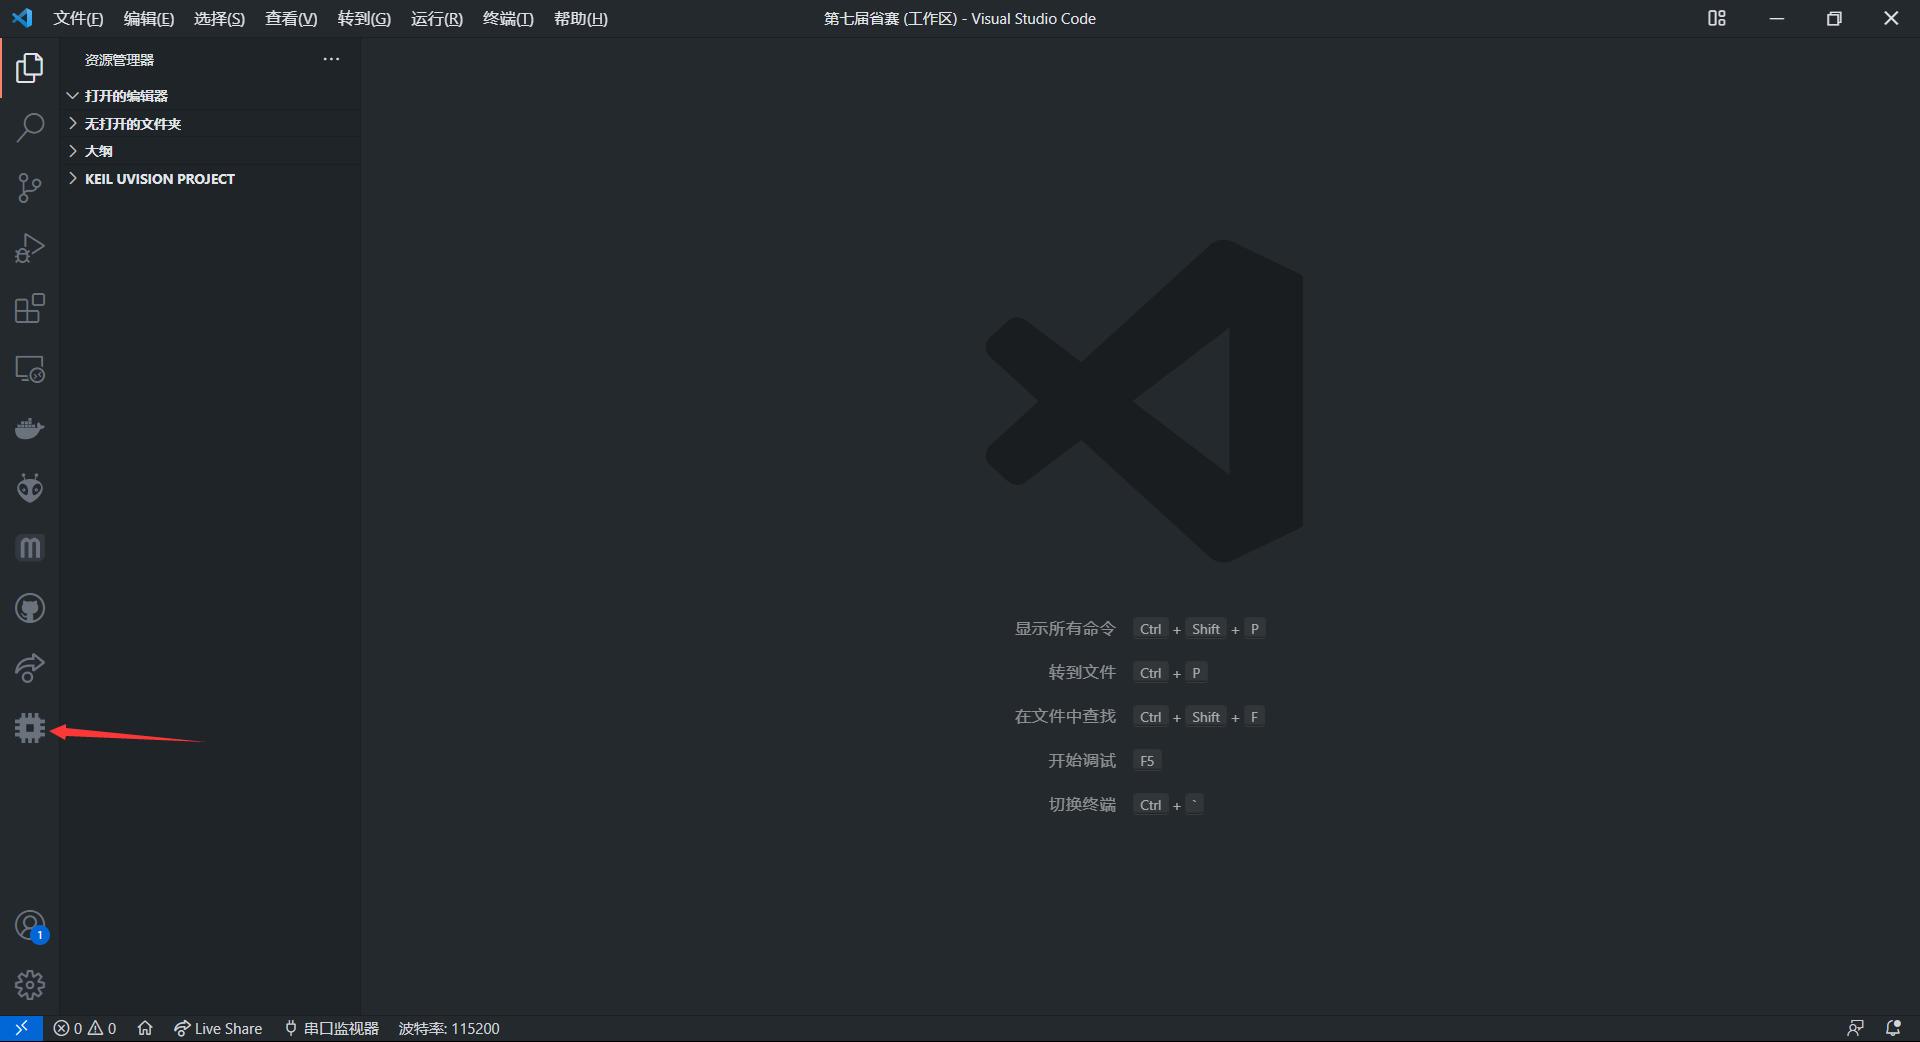Image resolution: width=1920 pixels, height=1042 pixels.
Task: Restore down the window
Action: [1834, 18]
